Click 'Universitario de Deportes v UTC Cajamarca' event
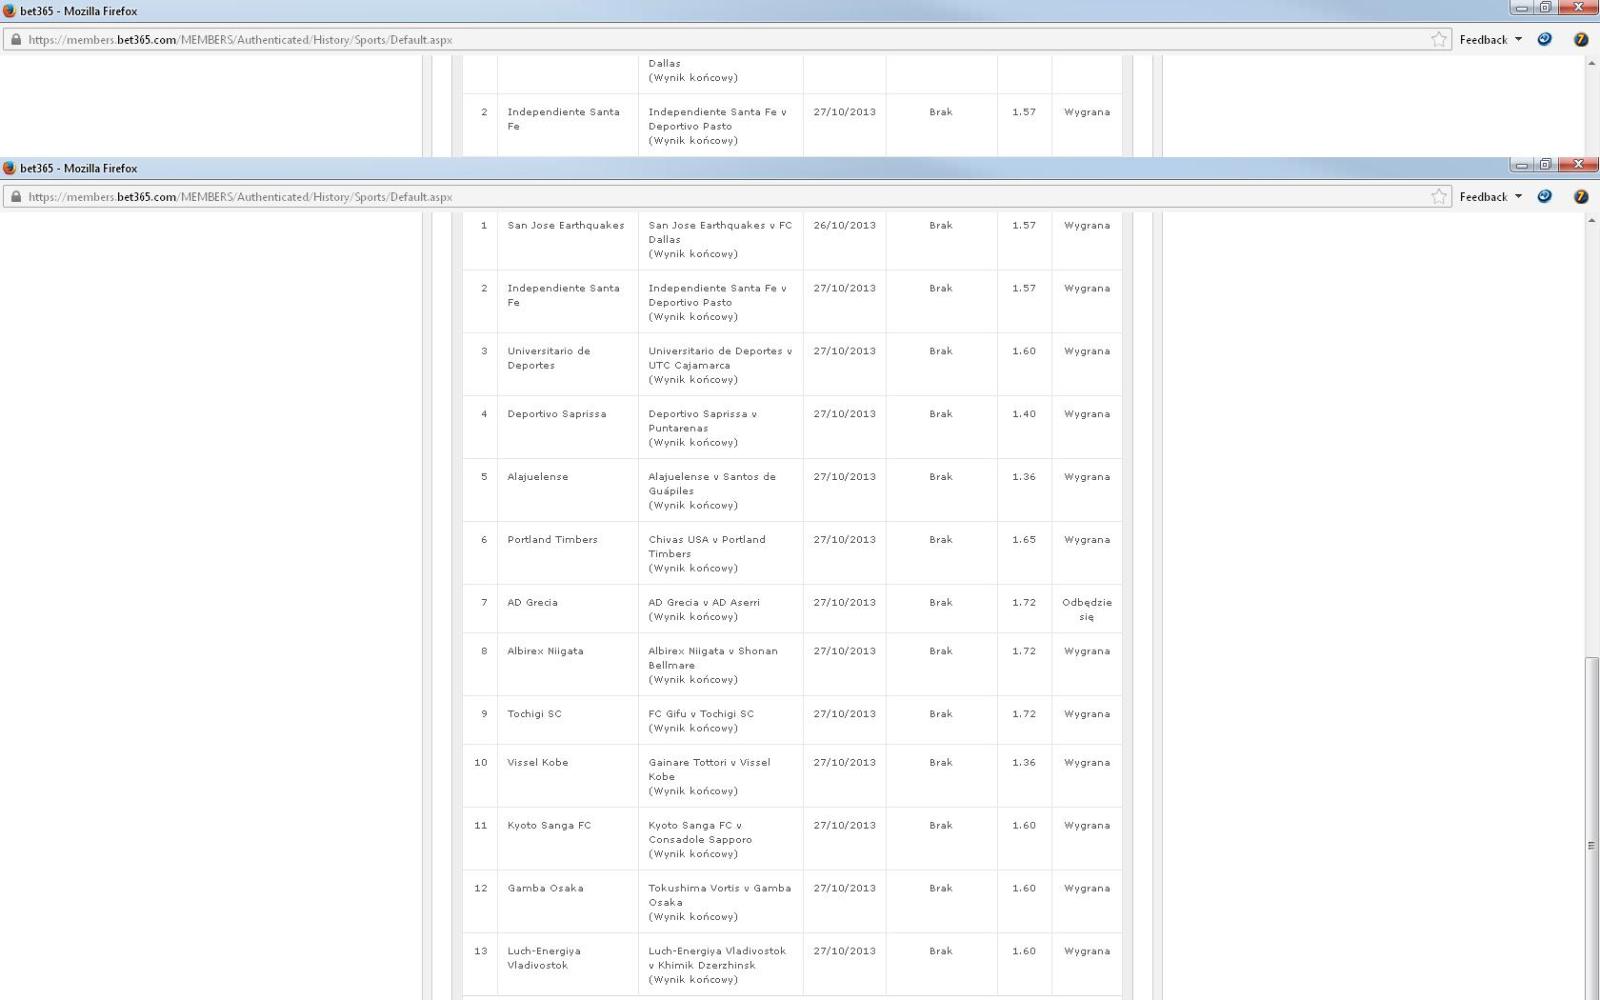The width and height of the screenshot is (1600, 1000). (x=720, y=358)
